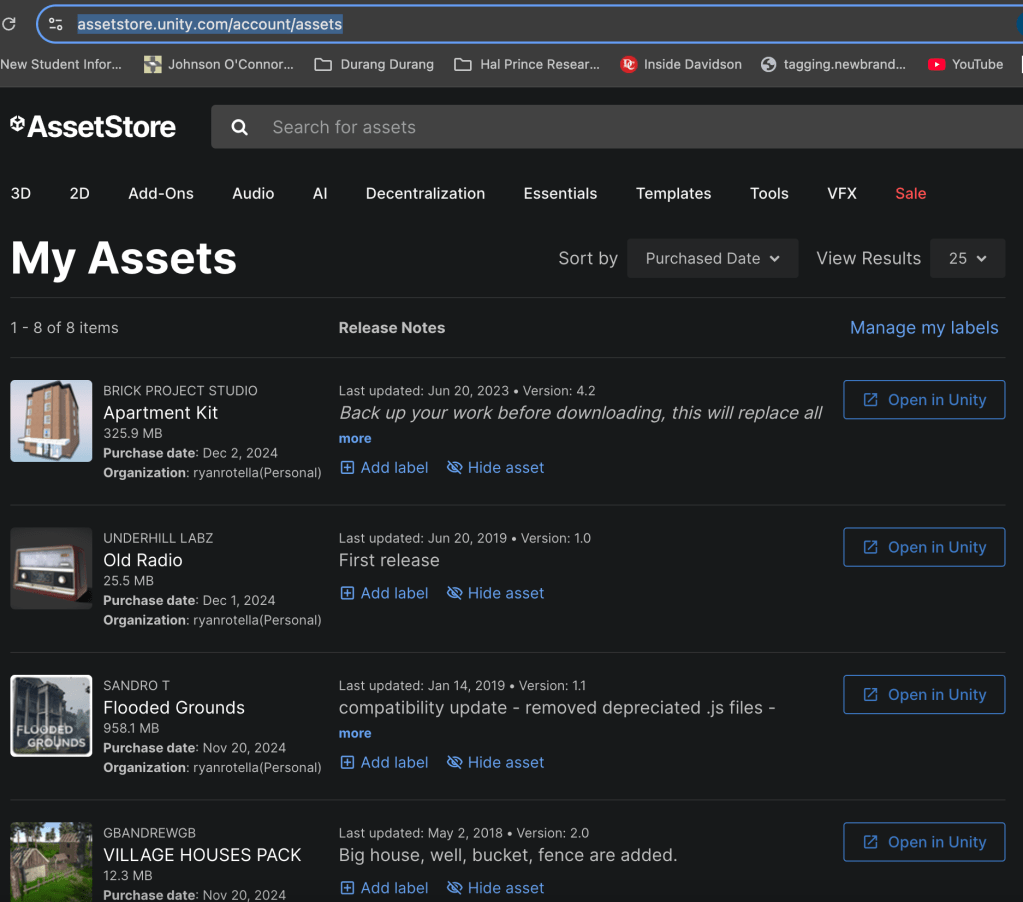Open the Durang Durang bookmark folder
The image size is (1023, 902).
point(374,64)
